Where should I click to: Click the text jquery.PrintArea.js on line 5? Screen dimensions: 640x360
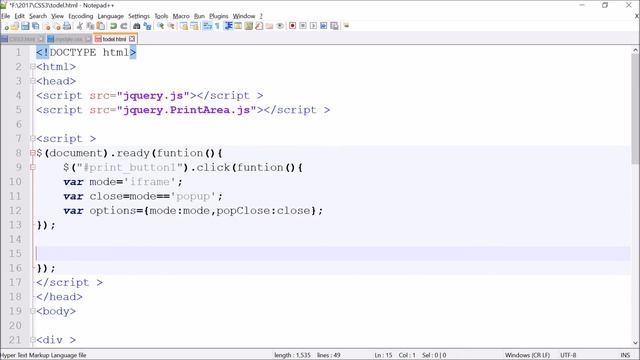187,110
